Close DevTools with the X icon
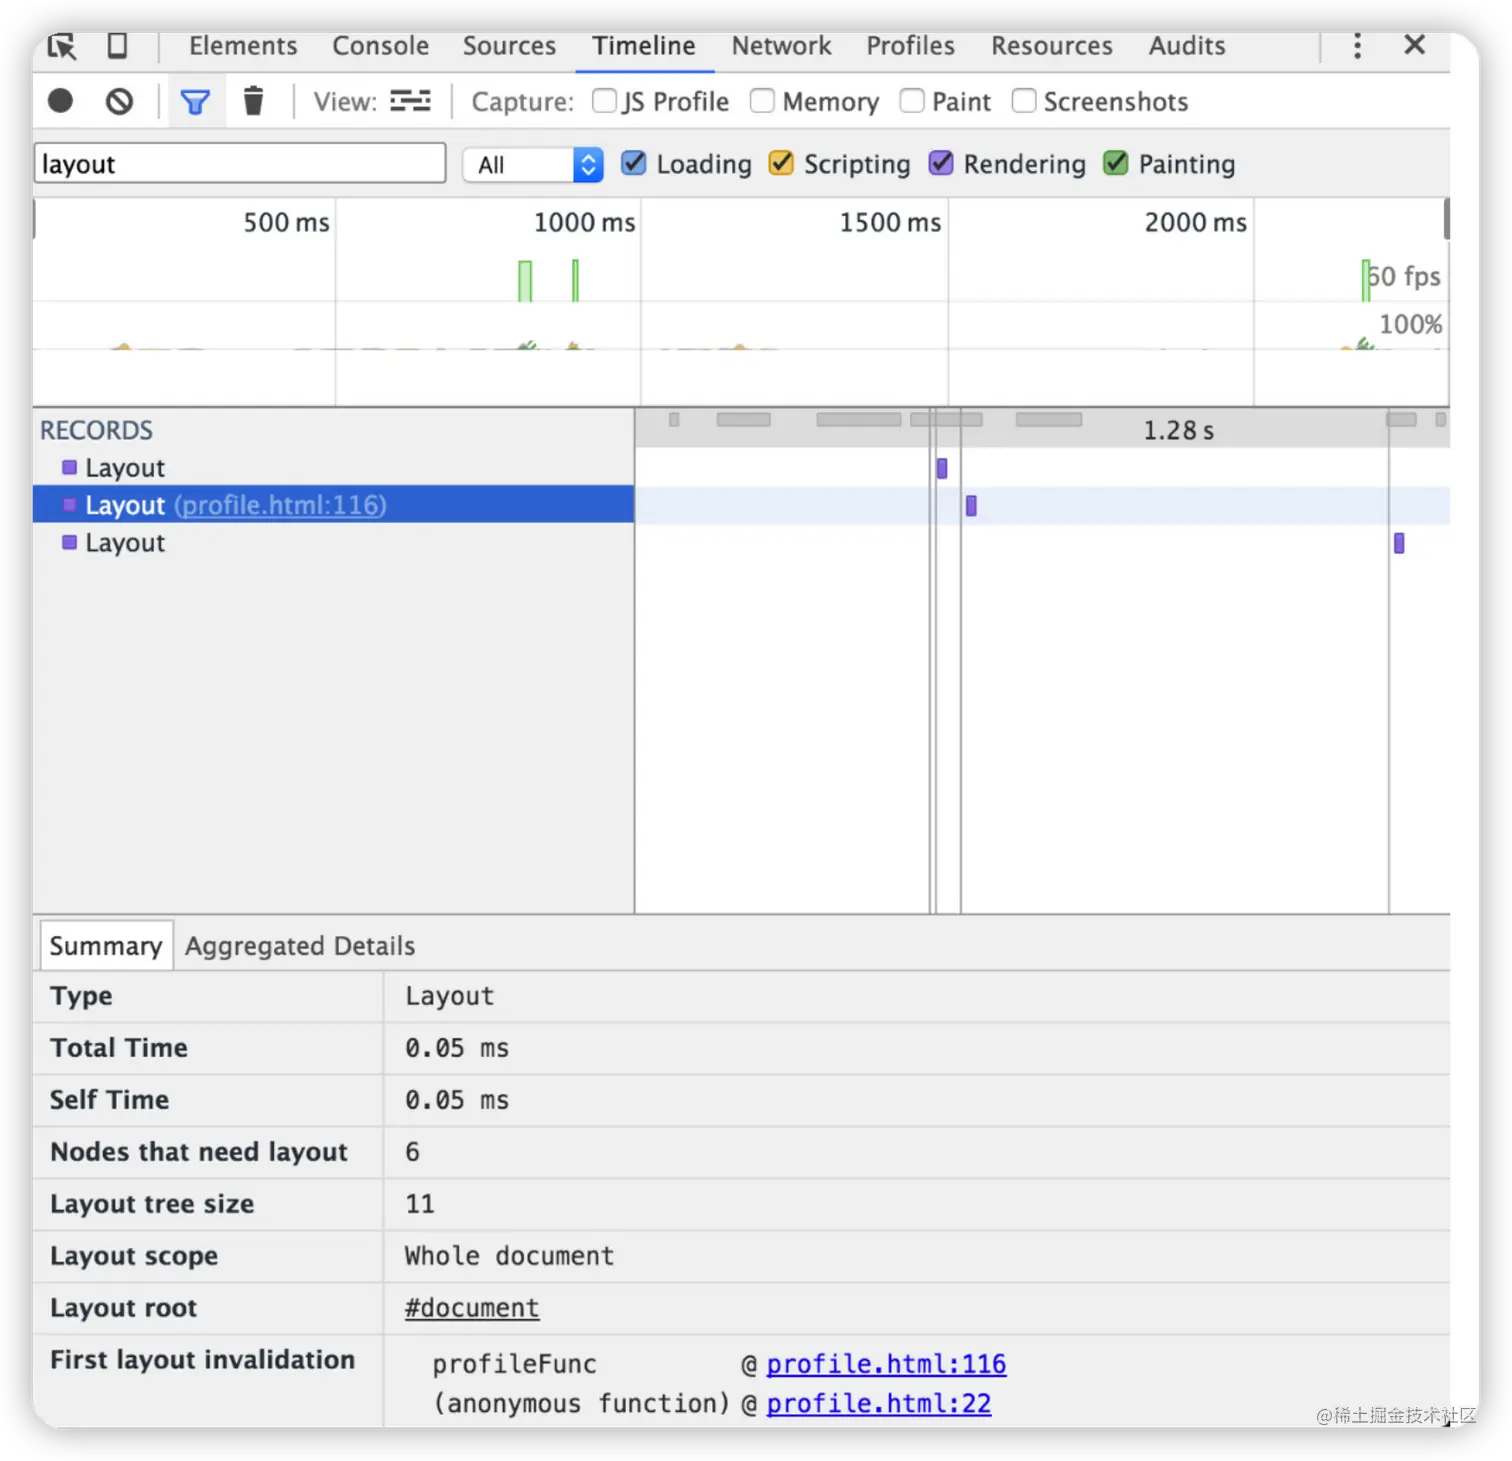Image resolution: width=1512 pixels, height=1461 pixels. (1414, 45)
